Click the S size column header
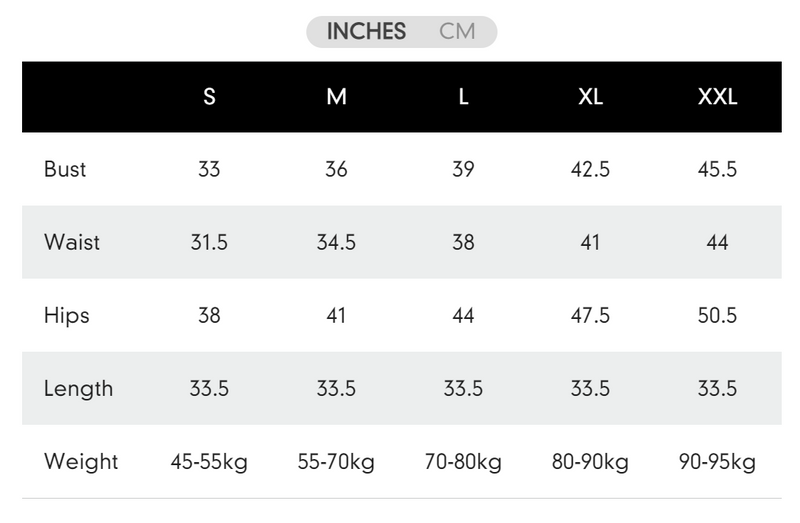Screen dimensions: 800x523 click(209, 97)
